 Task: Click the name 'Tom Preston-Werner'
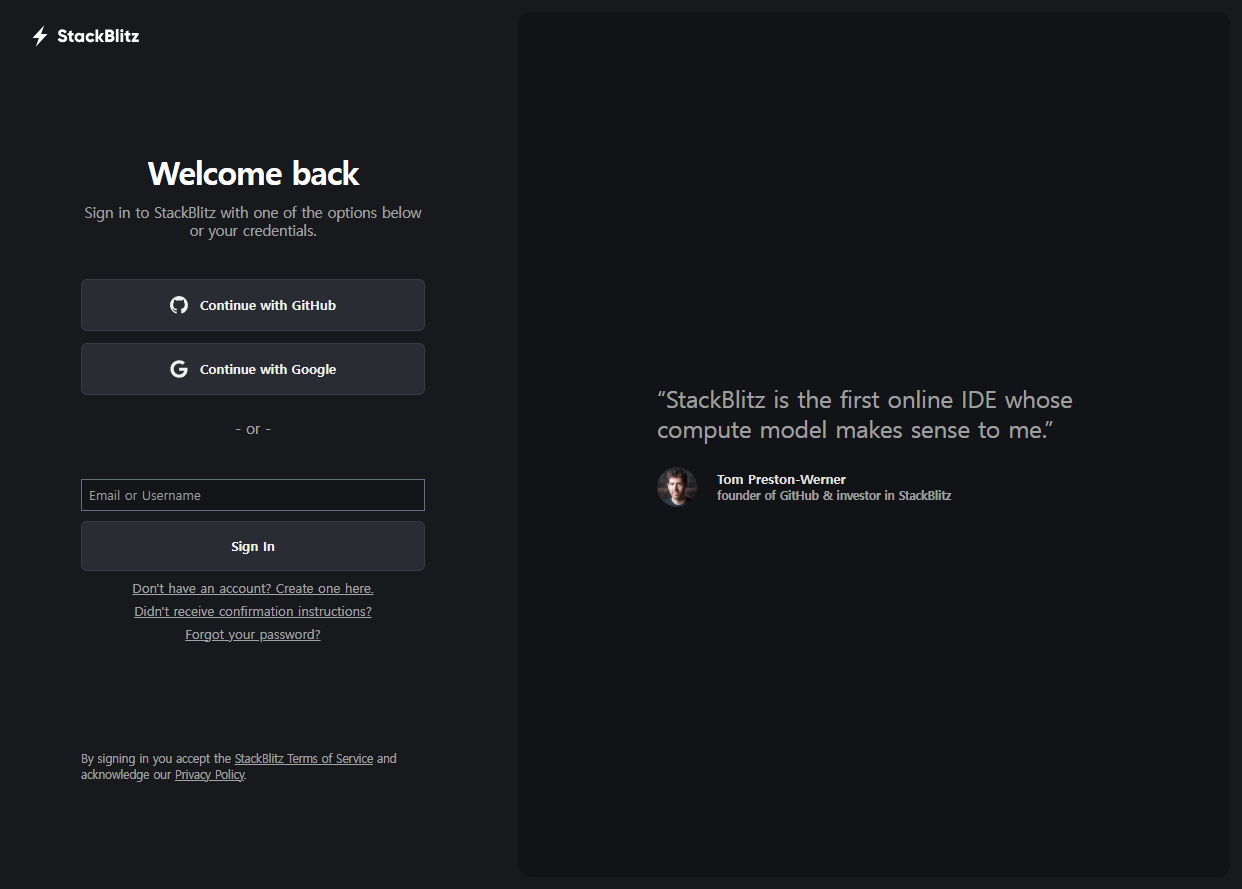pyautogui.click(x=781, y=480)
